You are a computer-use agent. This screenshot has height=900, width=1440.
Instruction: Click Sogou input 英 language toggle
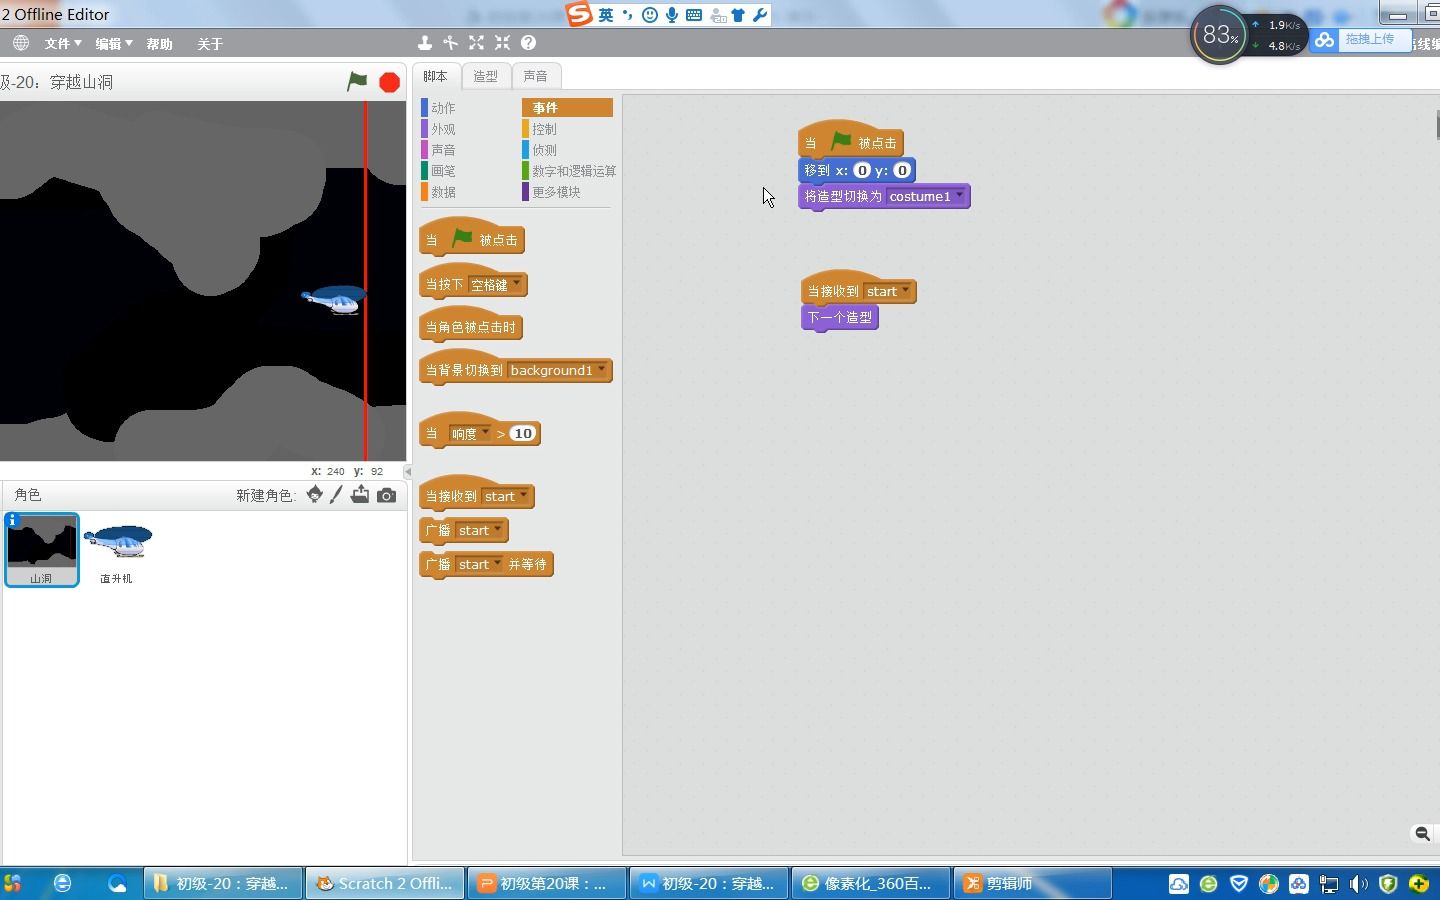pyautogui.click(x=606, y=15)
